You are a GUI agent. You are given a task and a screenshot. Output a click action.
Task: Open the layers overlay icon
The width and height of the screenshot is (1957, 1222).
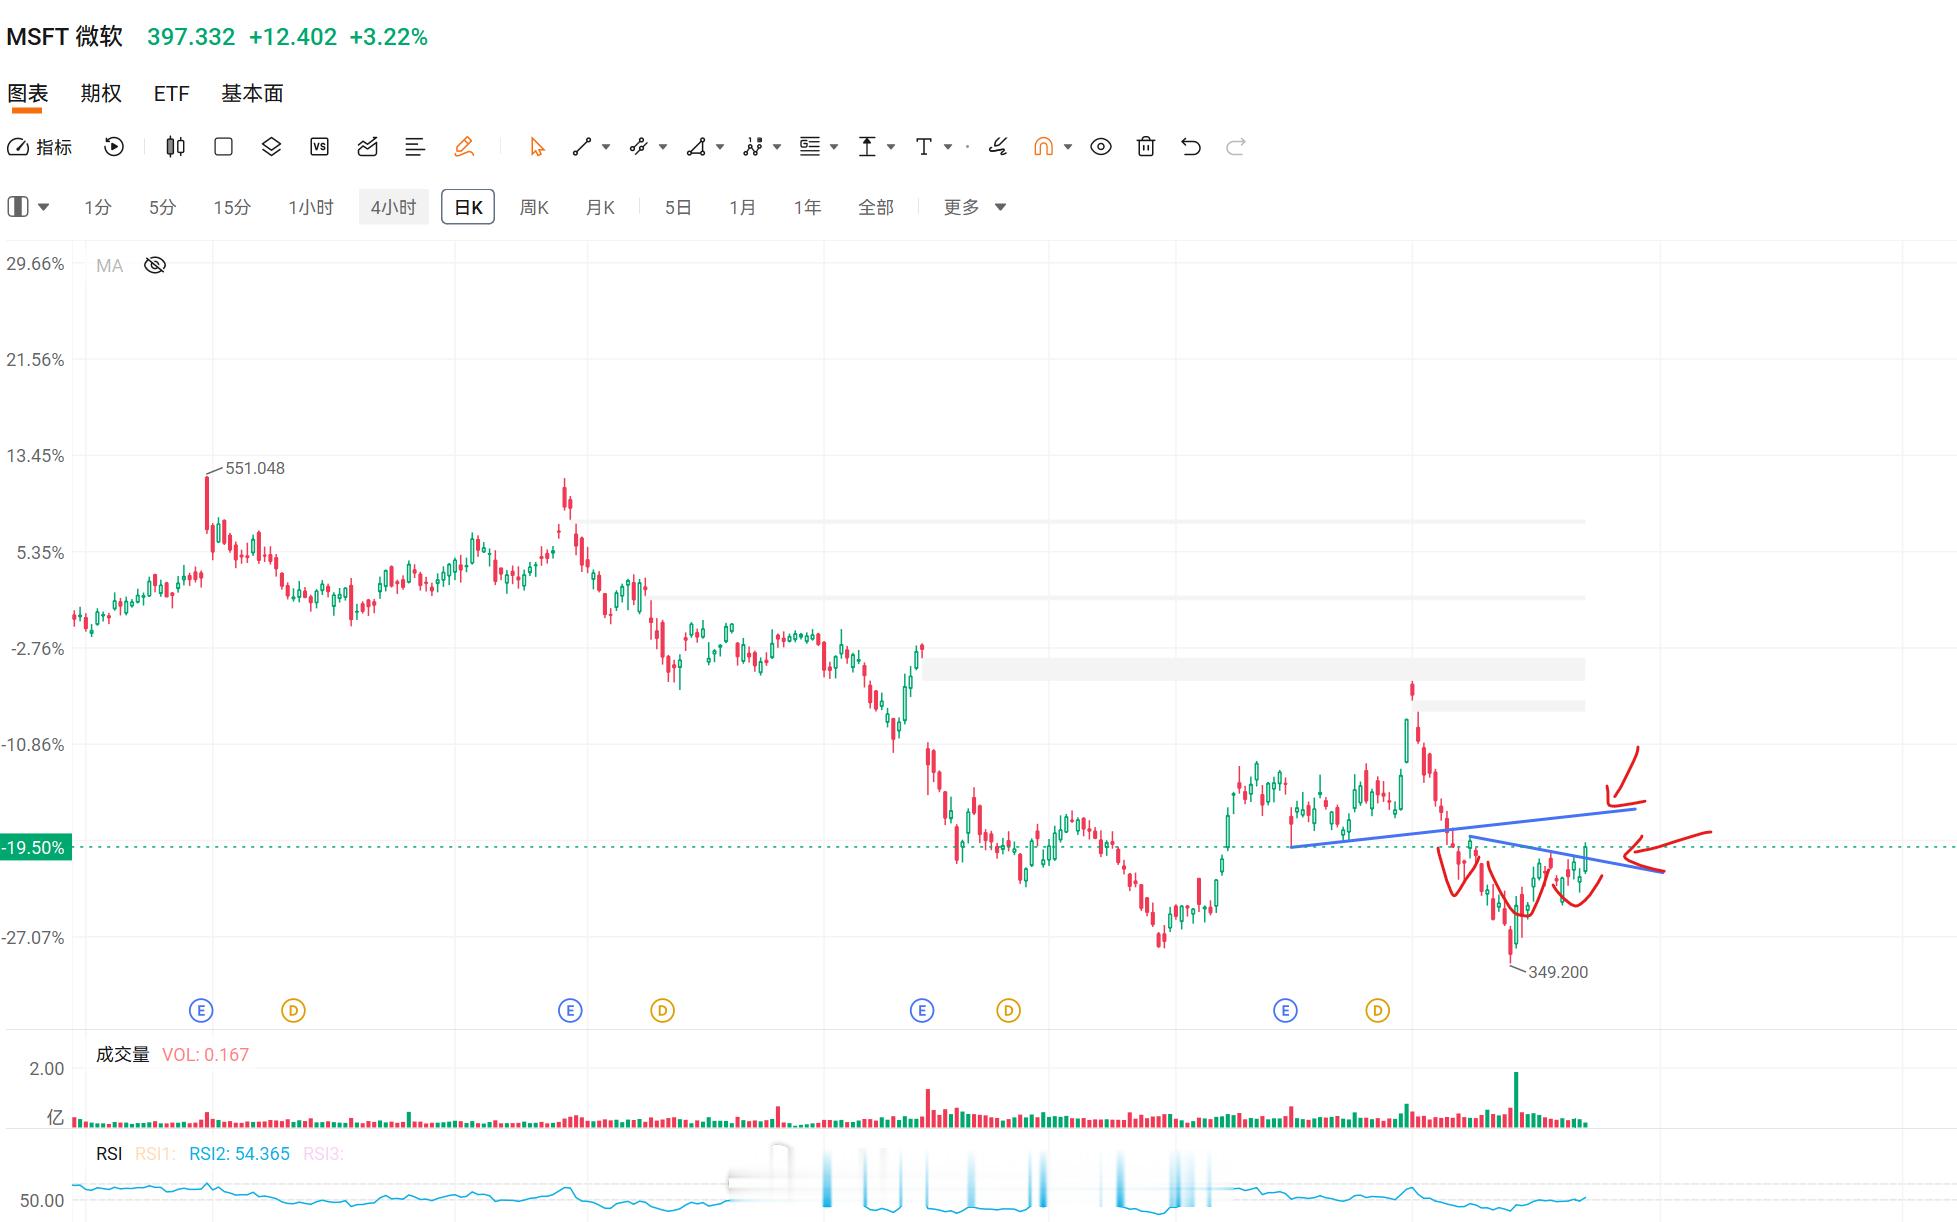tap(271, 147)
